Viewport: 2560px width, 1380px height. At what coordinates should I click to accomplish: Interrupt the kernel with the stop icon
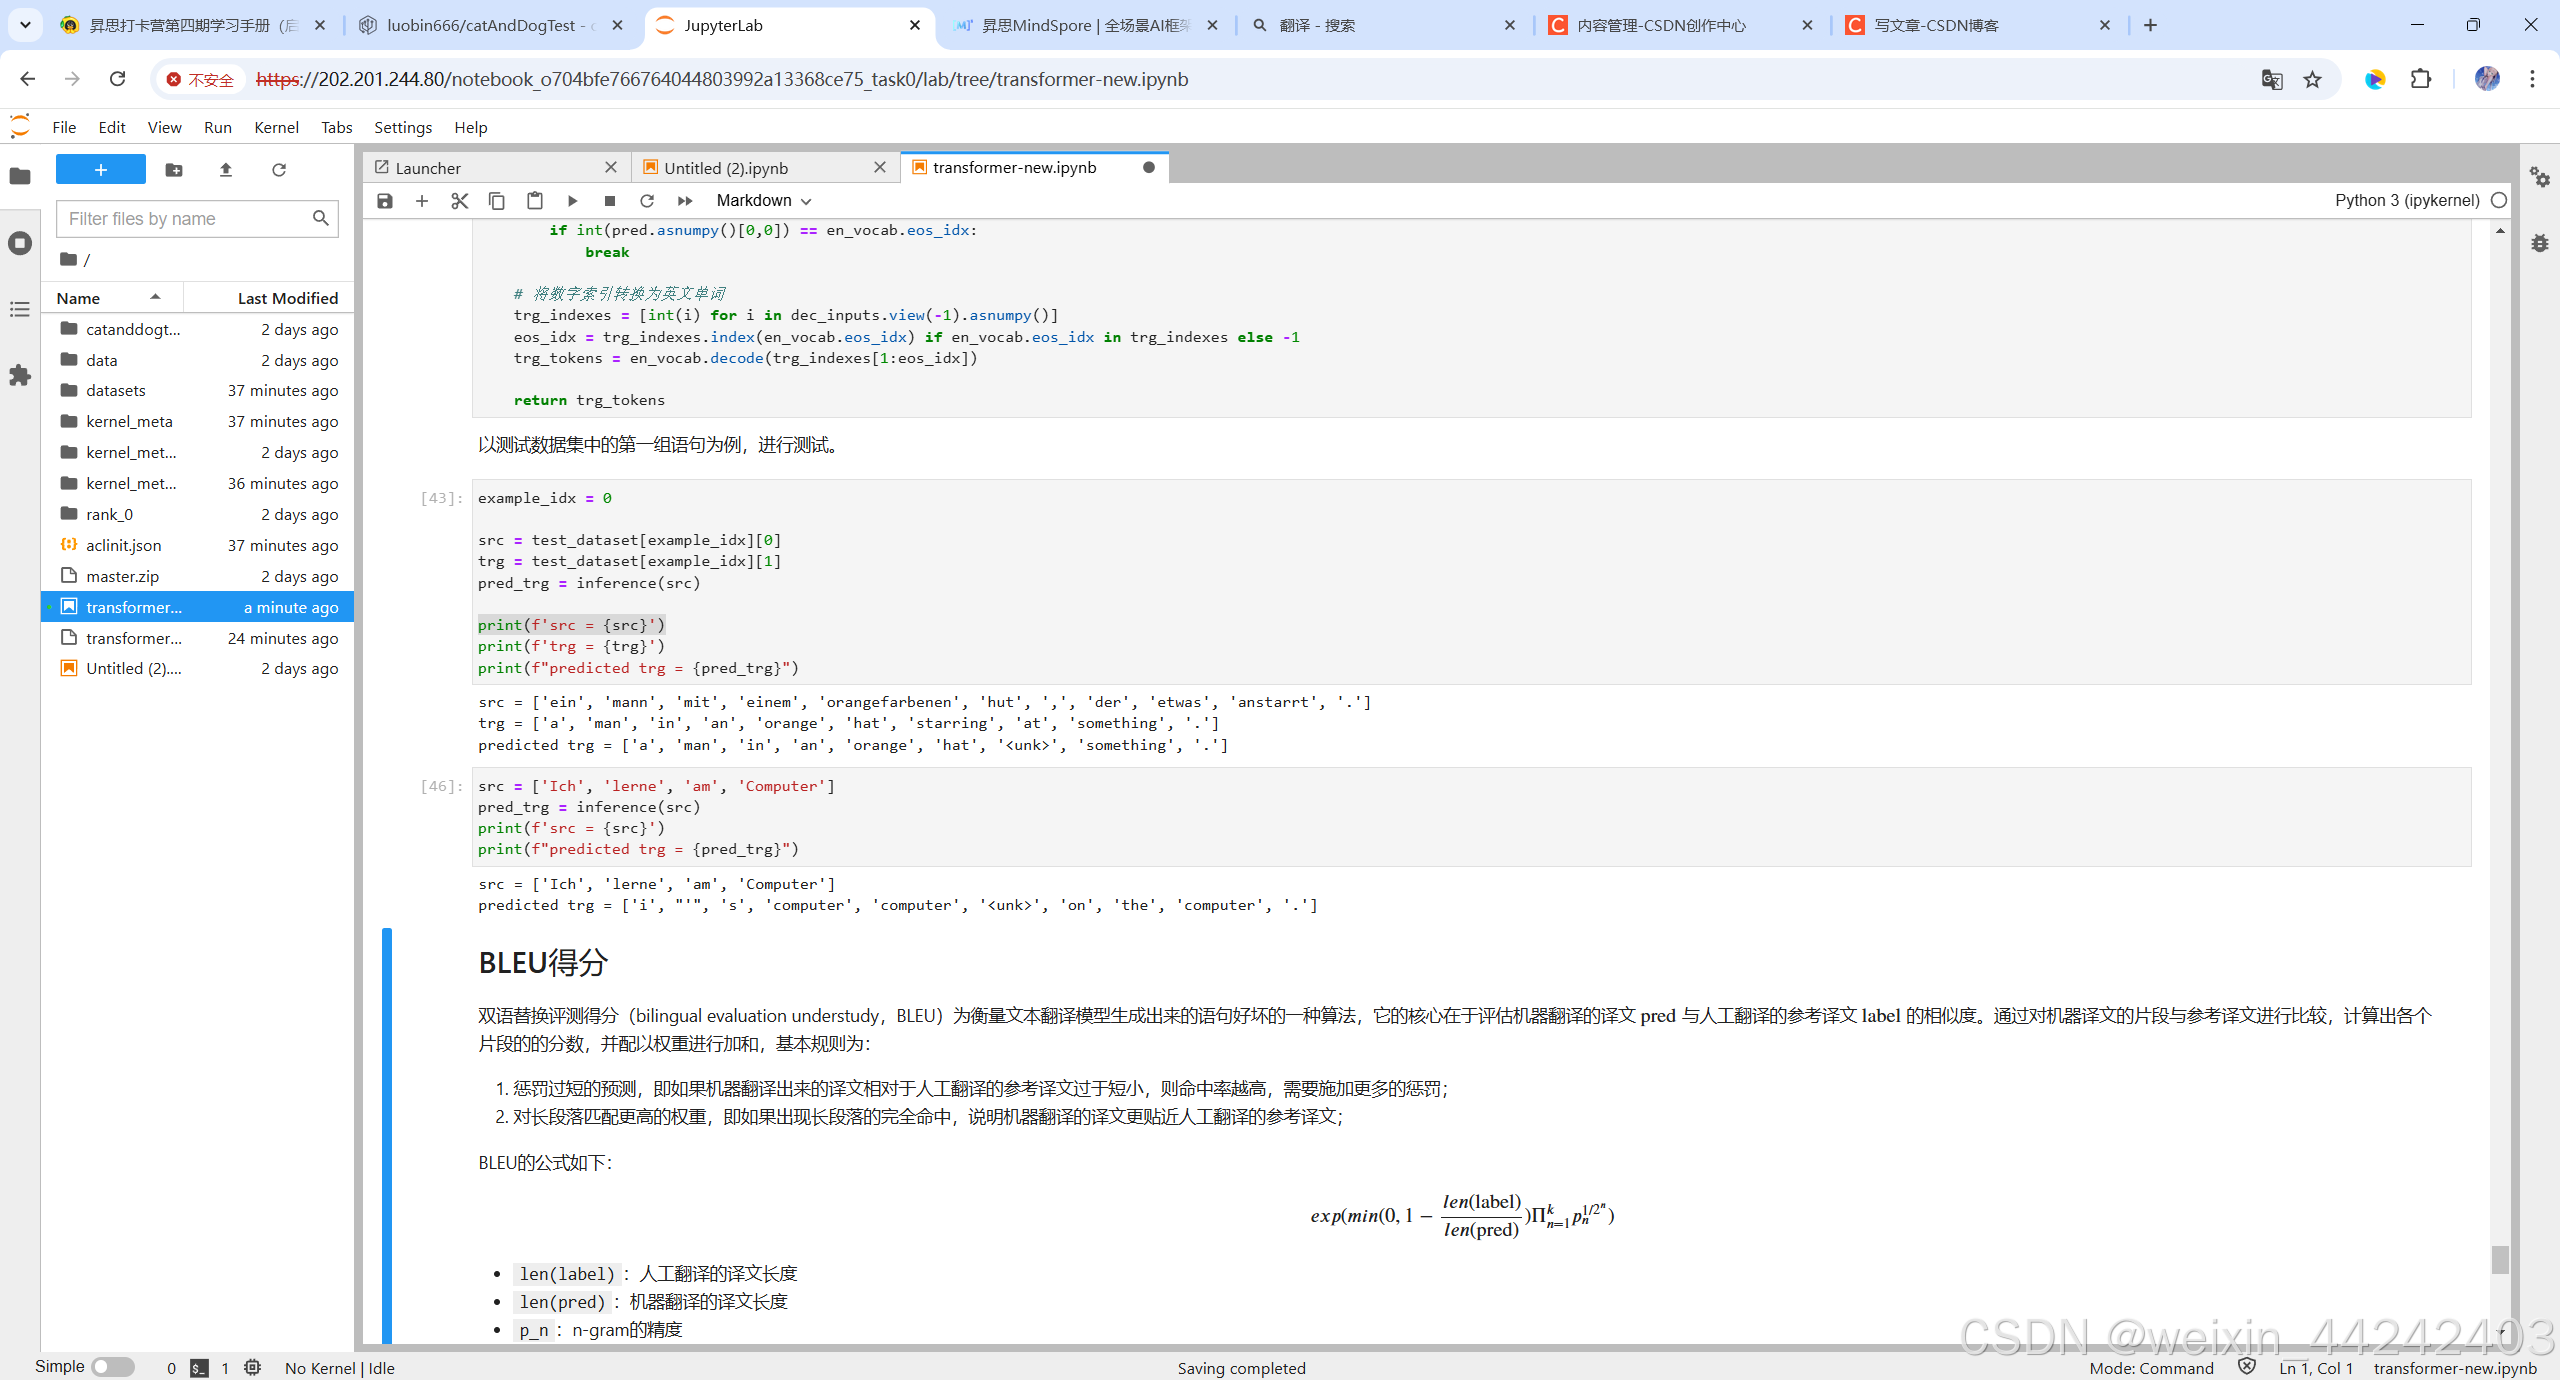tap(609, 201)
